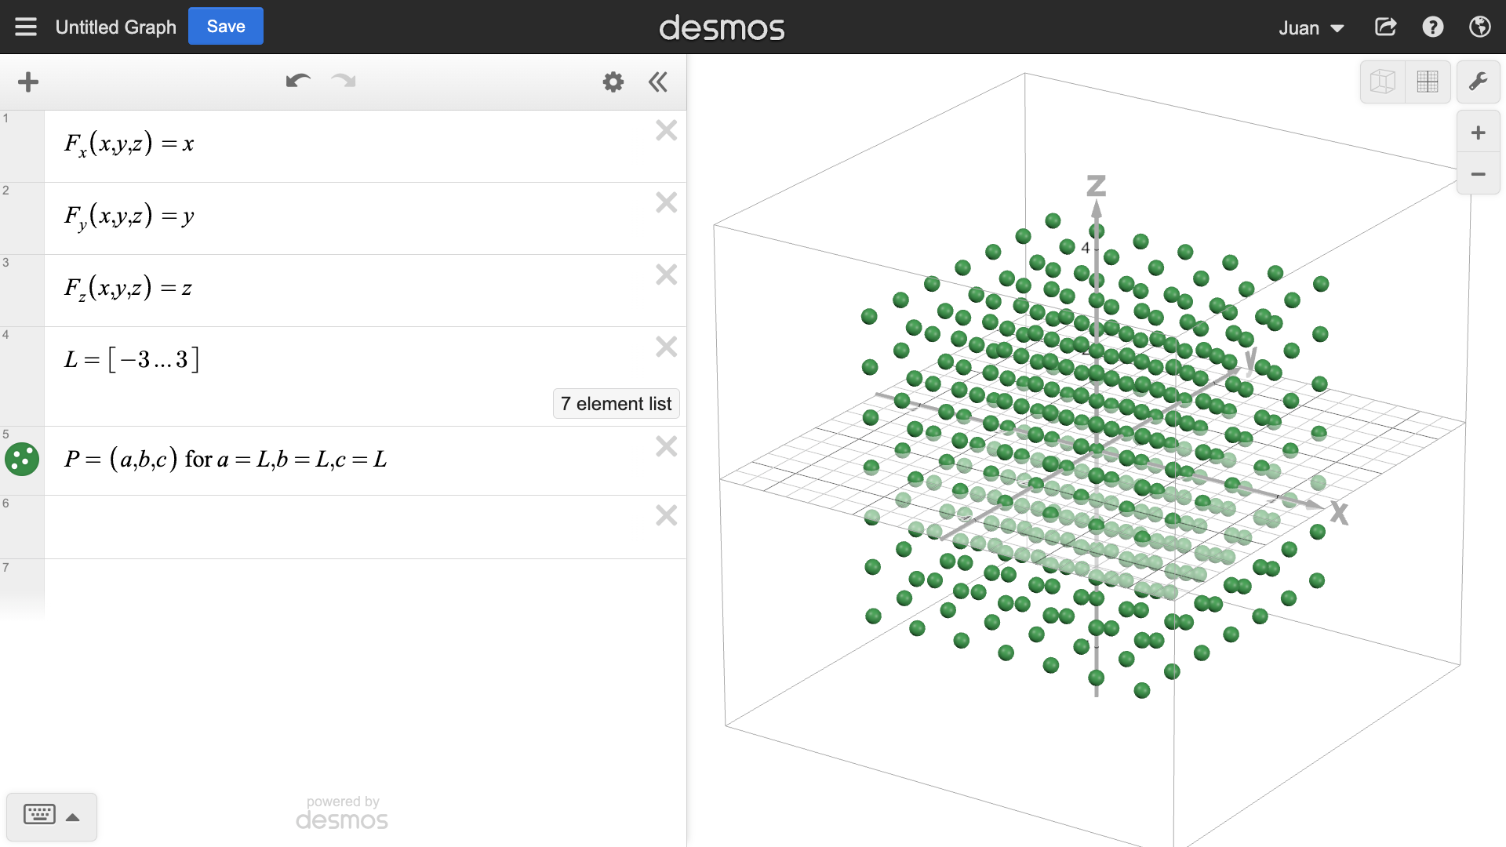Click the Add Item plus button
This screenshot has height=847, width=1506.
(x=28, y=82)
